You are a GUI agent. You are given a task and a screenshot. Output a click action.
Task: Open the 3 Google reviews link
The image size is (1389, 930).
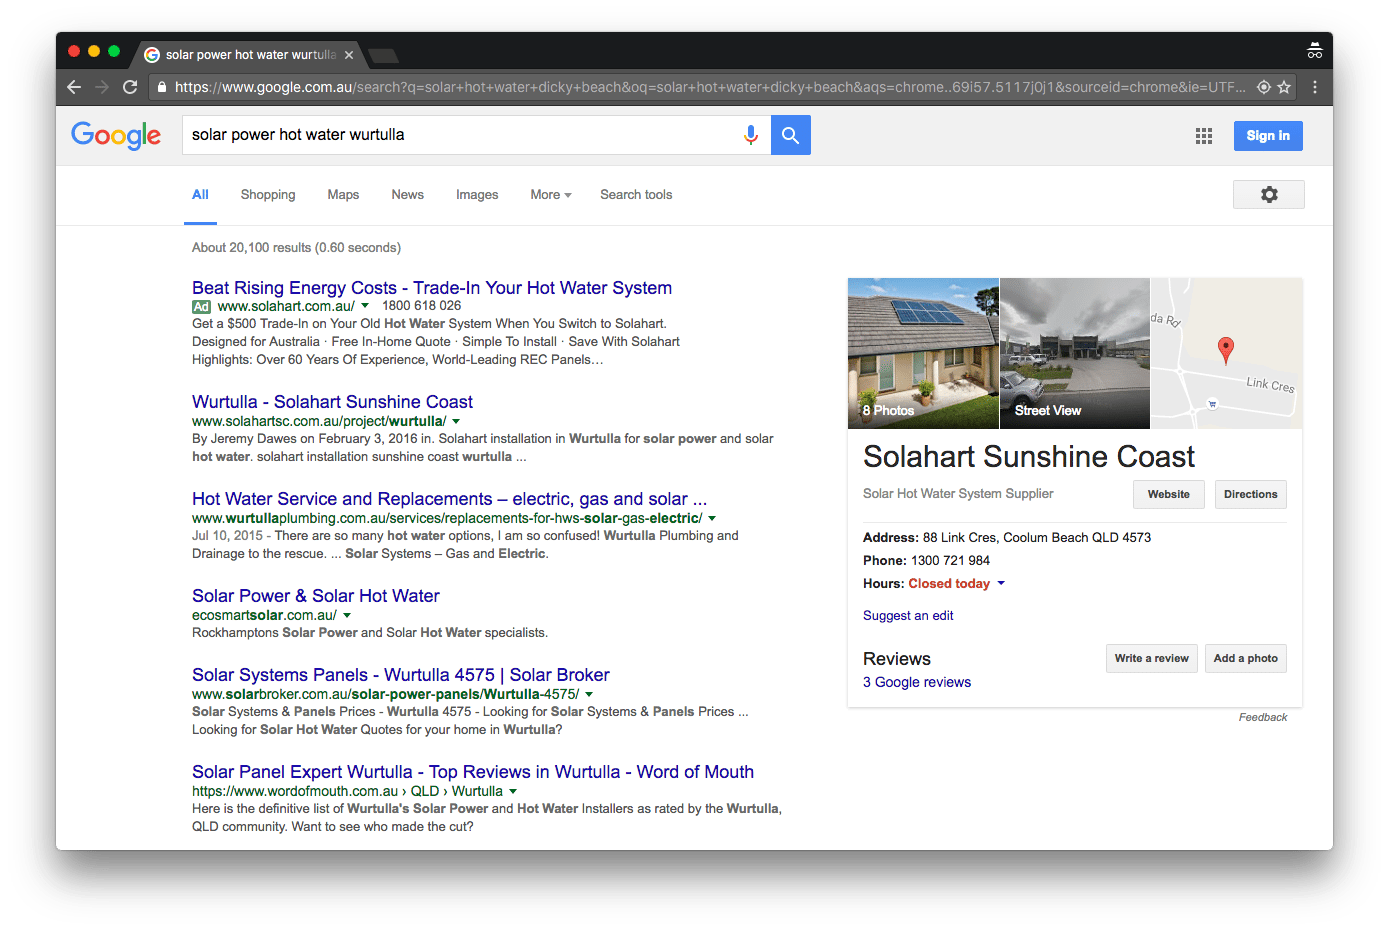[916, 681]
